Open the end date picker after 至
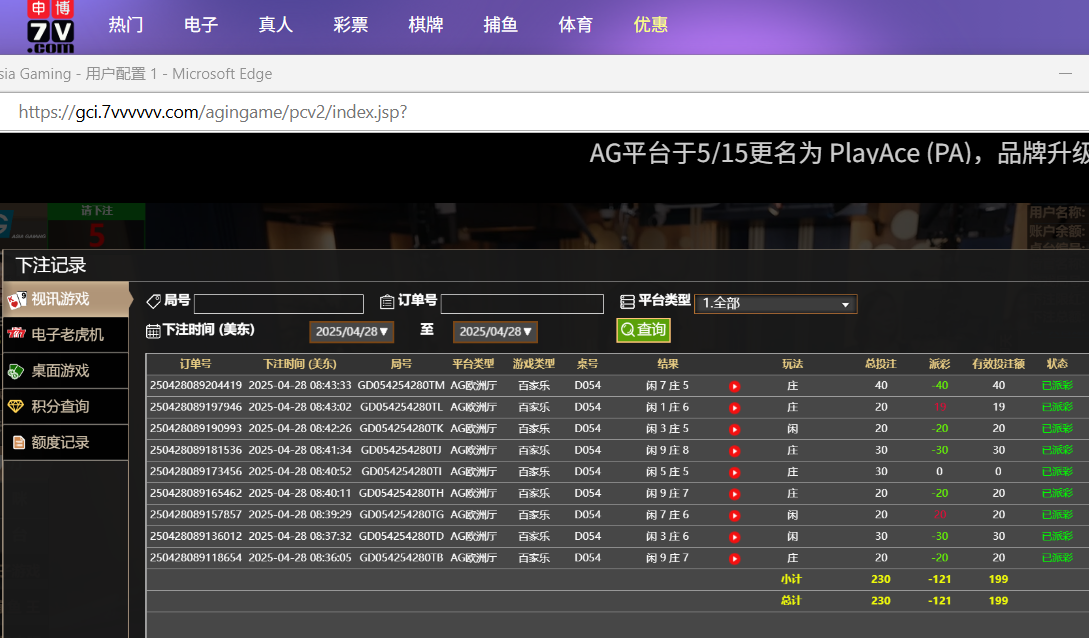This screenshot has width=1089, height=638. point(495,331)
